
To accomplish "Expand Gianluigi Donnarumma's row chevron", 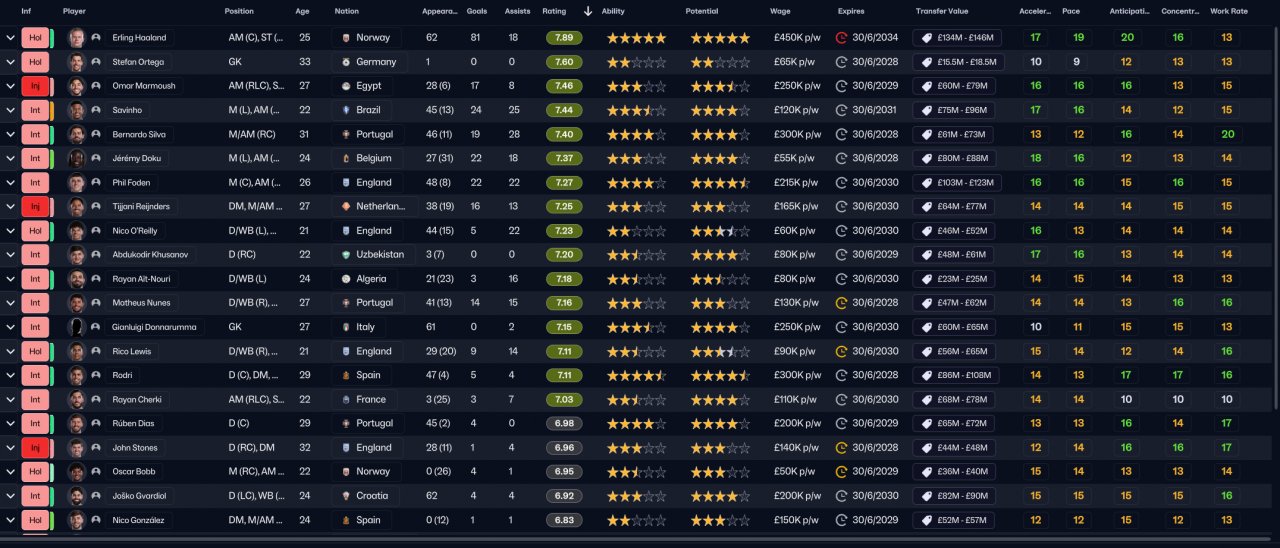I will [10, 327].
